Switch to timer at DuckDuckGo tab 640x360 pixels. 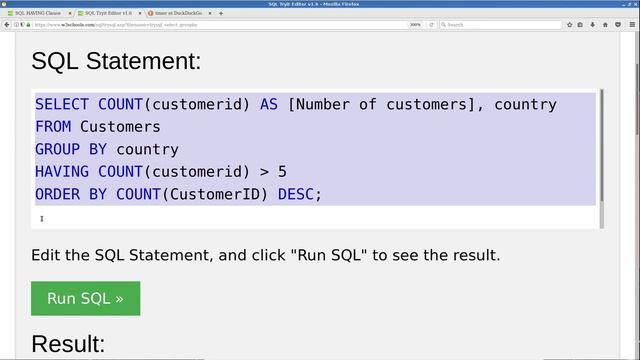[x=178, y=13]
